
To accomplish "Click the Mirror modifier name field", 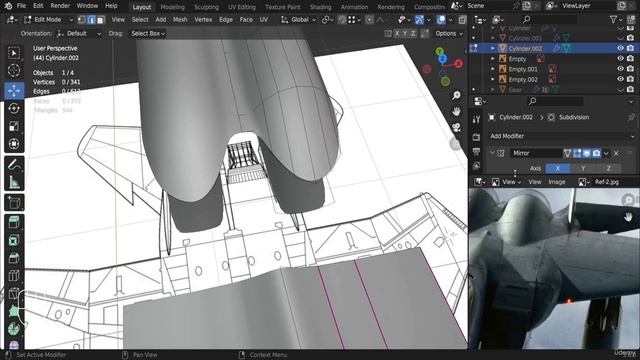I will [536, 153].
